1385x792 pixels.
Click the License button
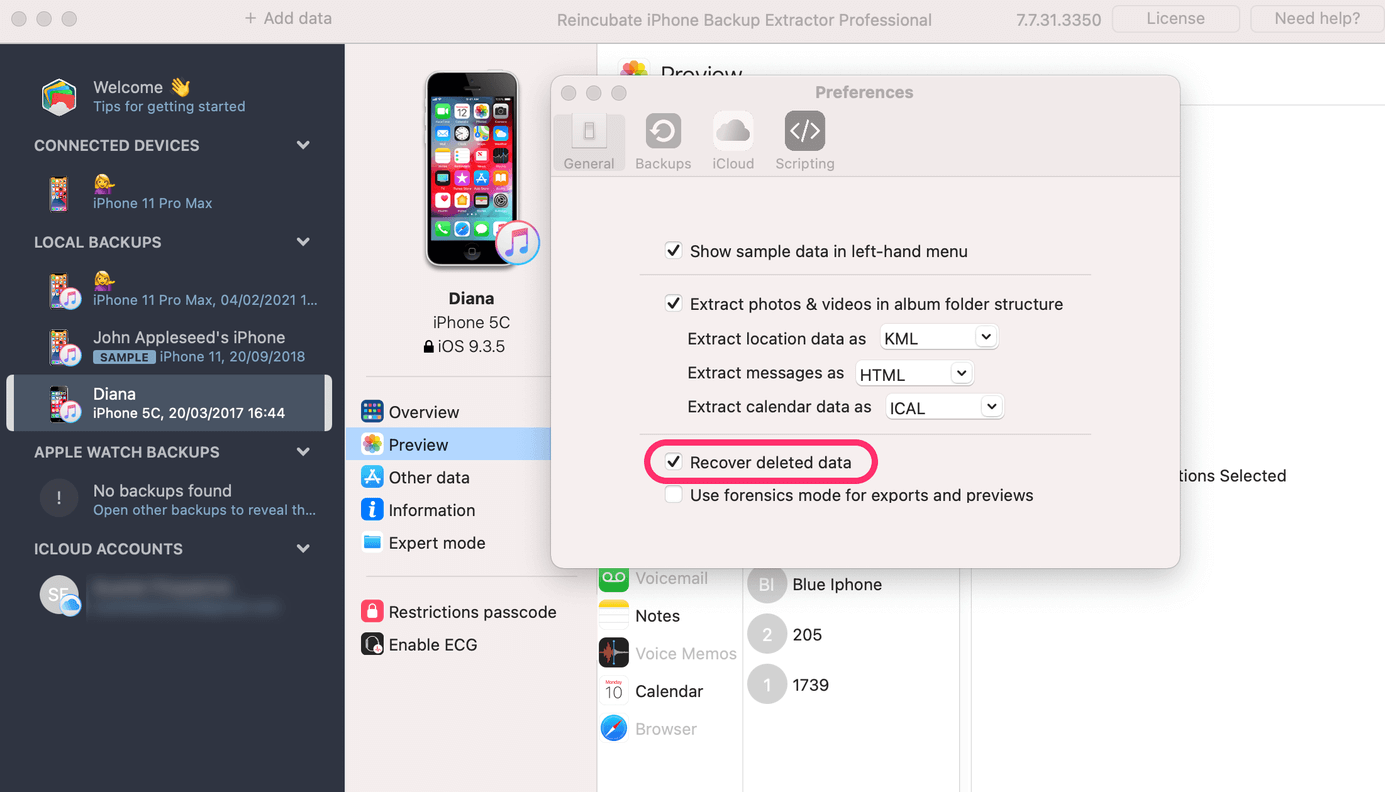1176,18
